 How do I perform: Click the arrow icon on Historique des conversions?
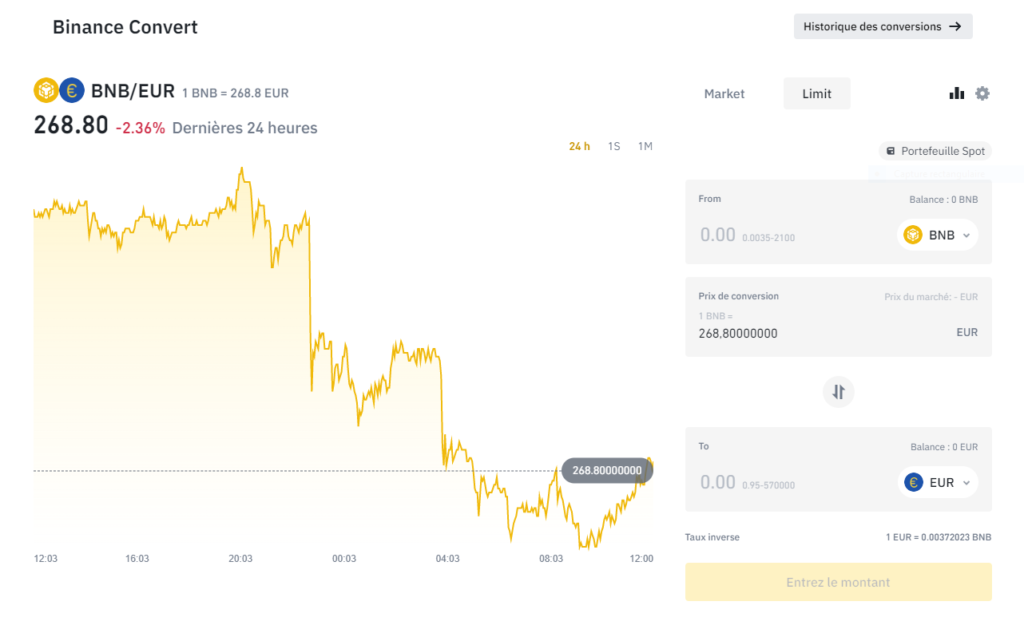click(x=957, y=26)
